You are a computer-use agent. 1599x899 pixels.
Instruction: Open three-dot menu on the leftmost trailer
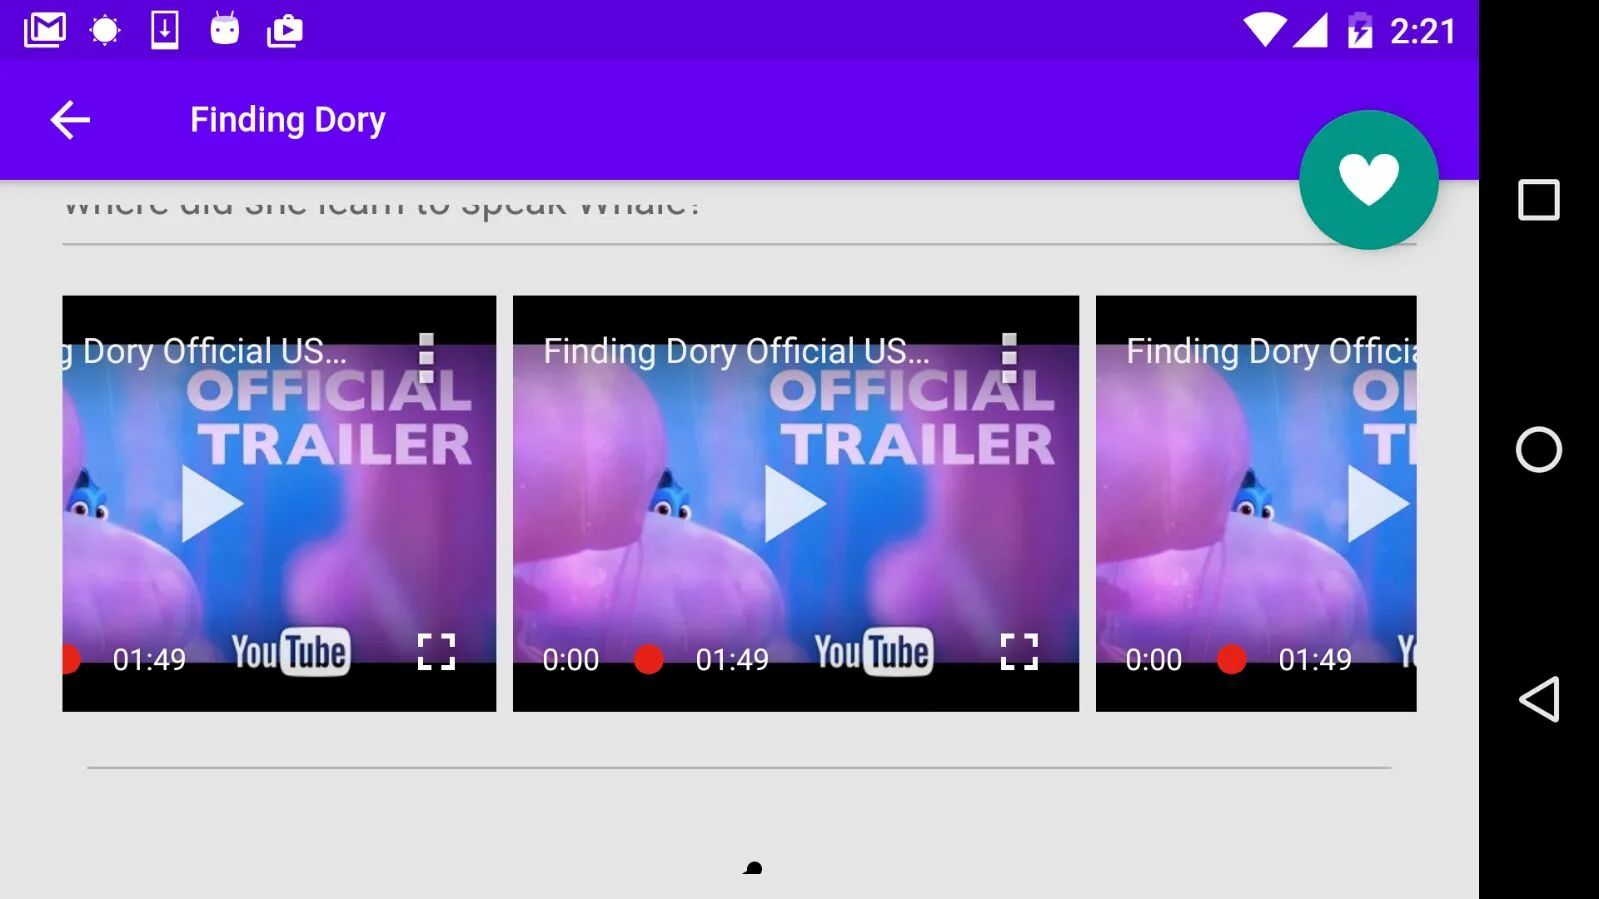(426, 358)
